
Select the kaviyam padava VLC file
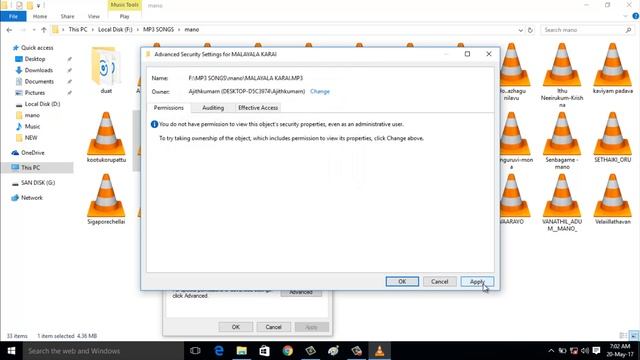pyautogui.click(x=613, y=69)
